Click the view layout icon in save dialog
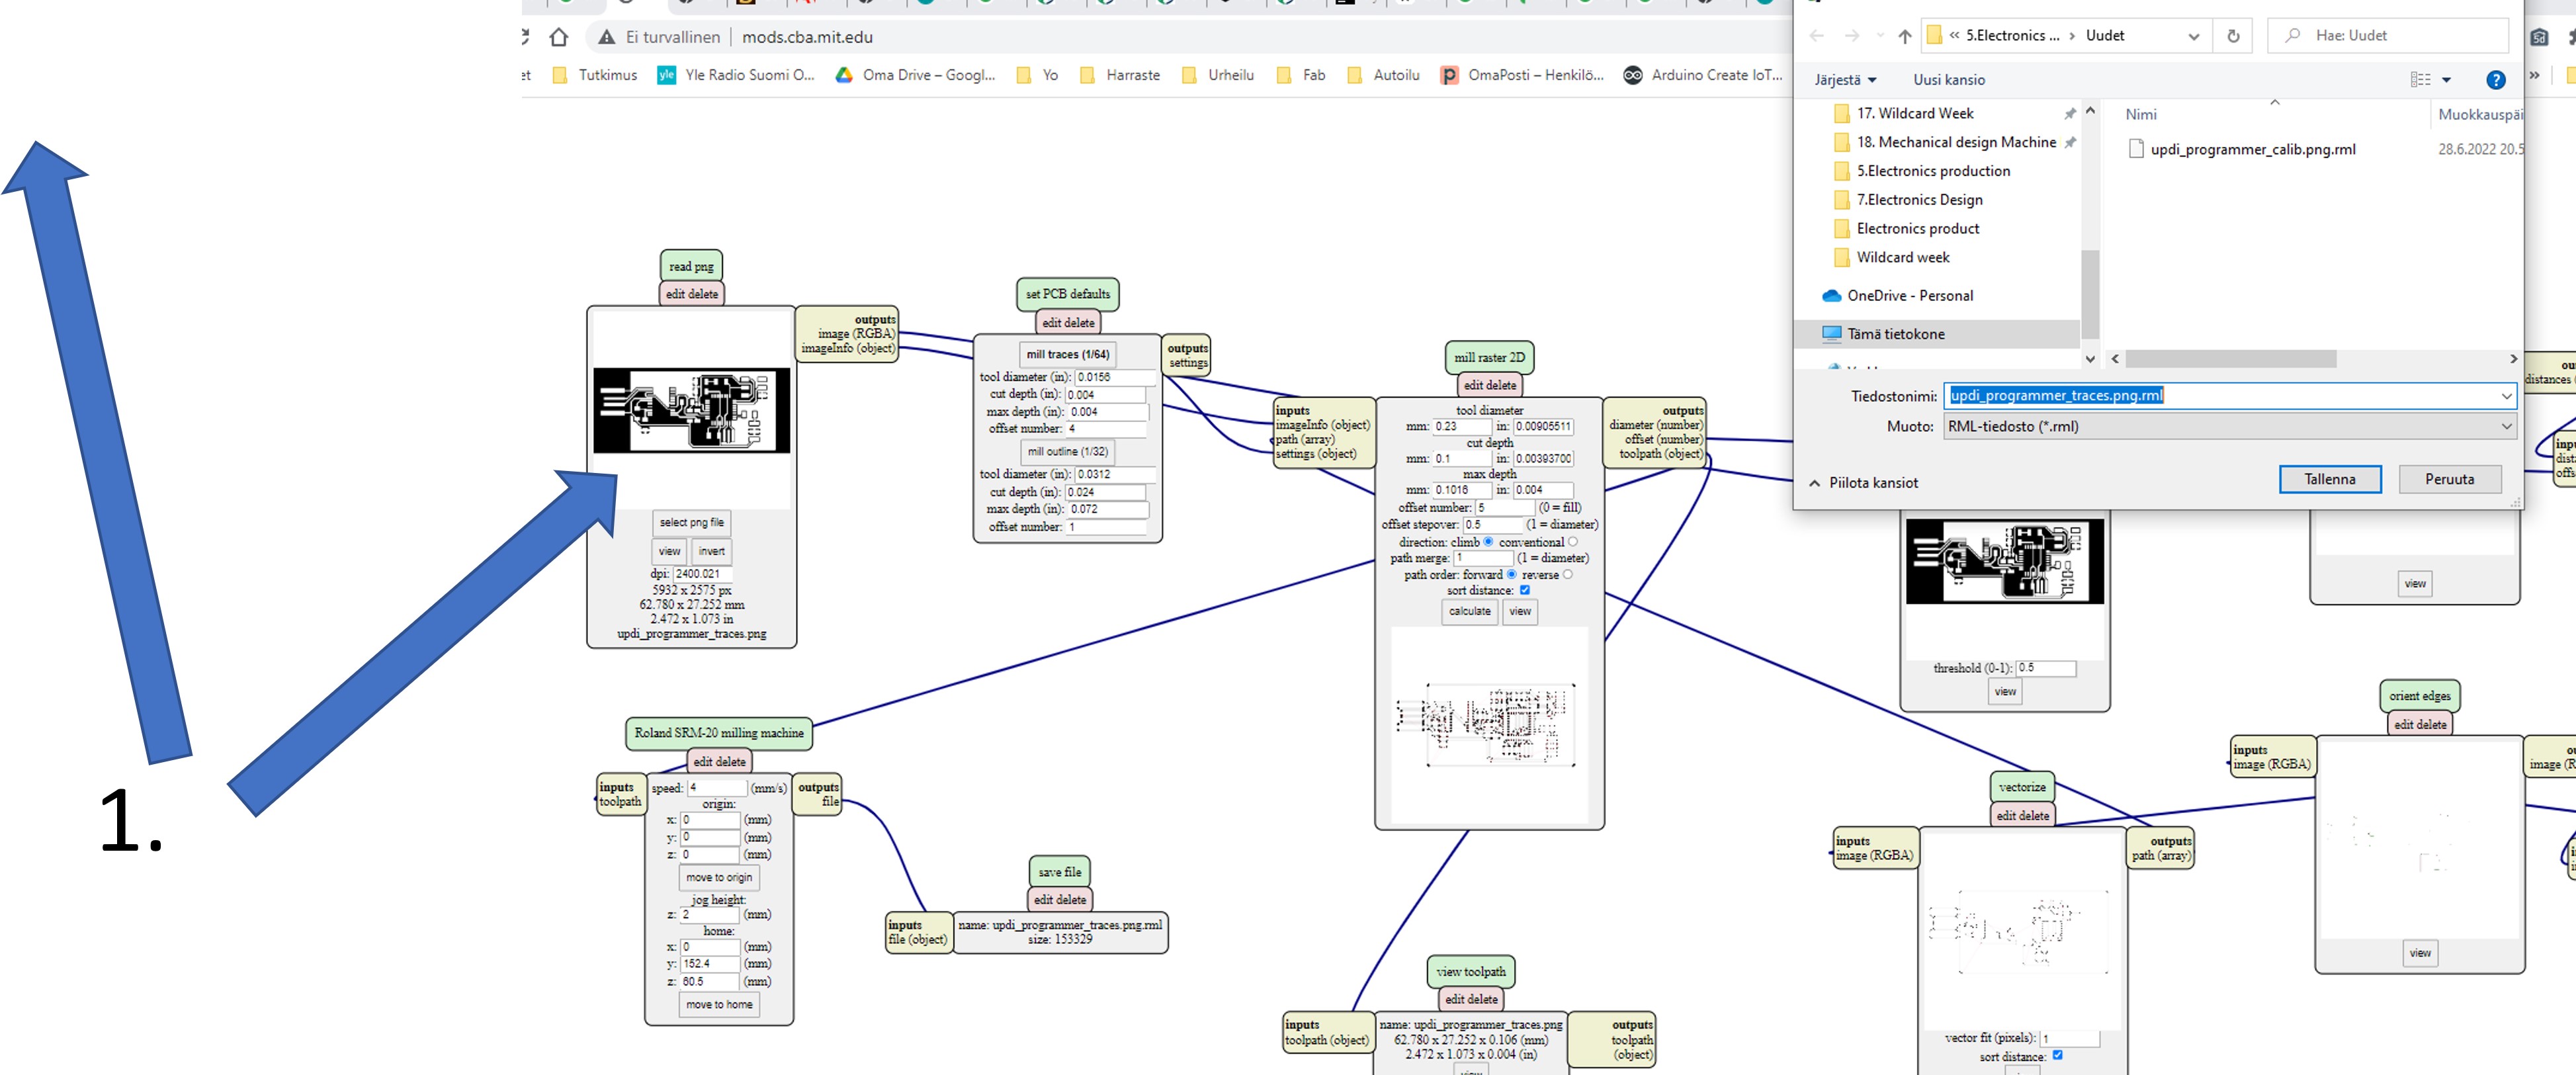Screen dimensions: 2576x1075 tap(2420, 80)
